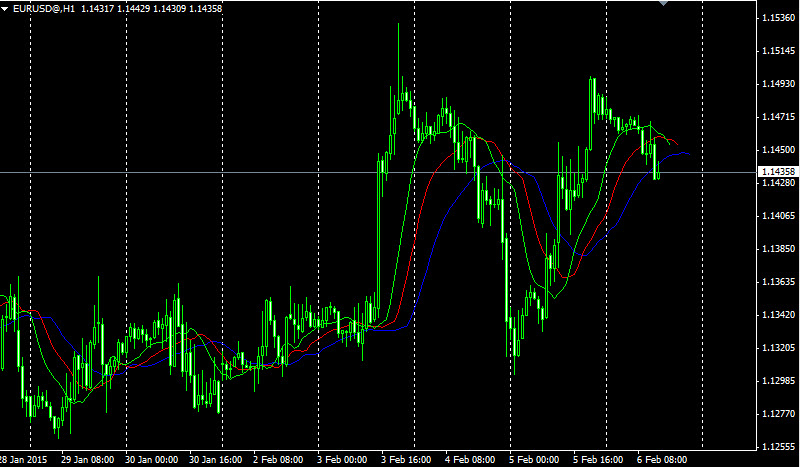Click the 28 Jan 2015 time label

[x=23, y=460]
